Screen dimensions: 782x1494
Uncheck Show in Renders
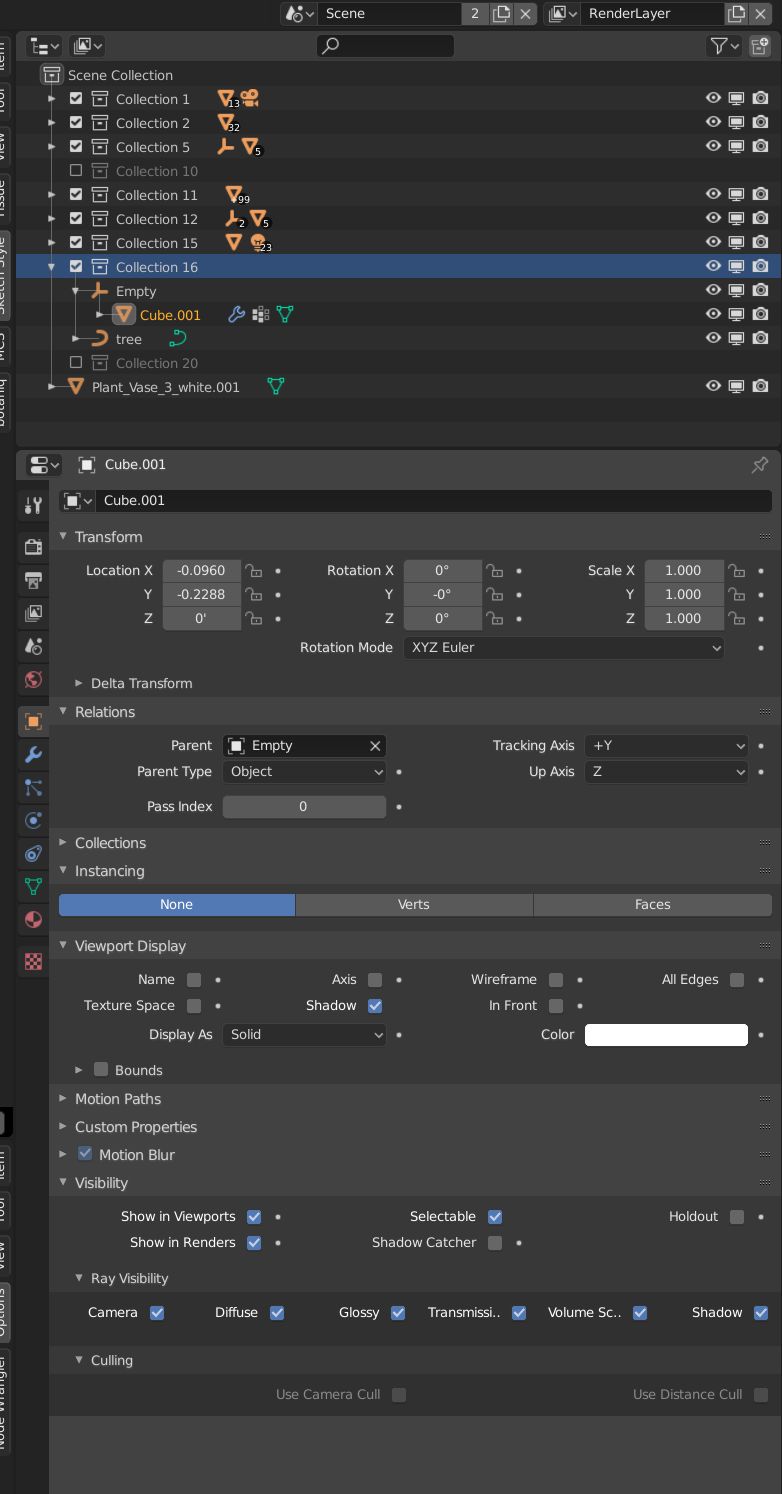[x=254, y=1242]
